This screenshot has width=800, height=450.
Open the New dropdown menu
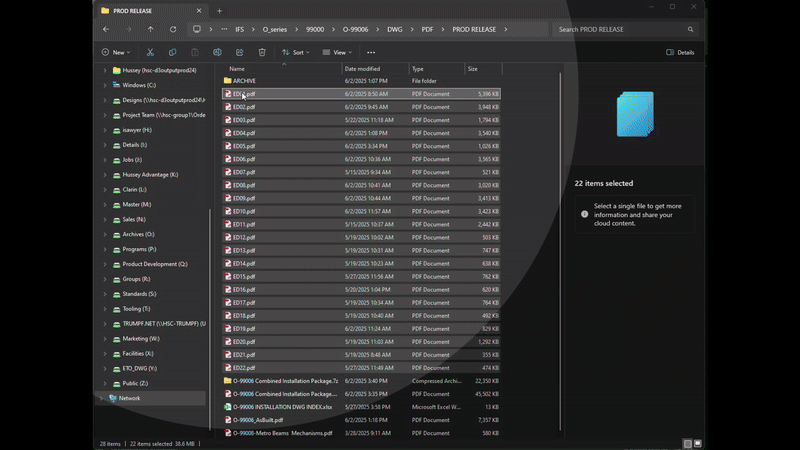pos(116,52)
